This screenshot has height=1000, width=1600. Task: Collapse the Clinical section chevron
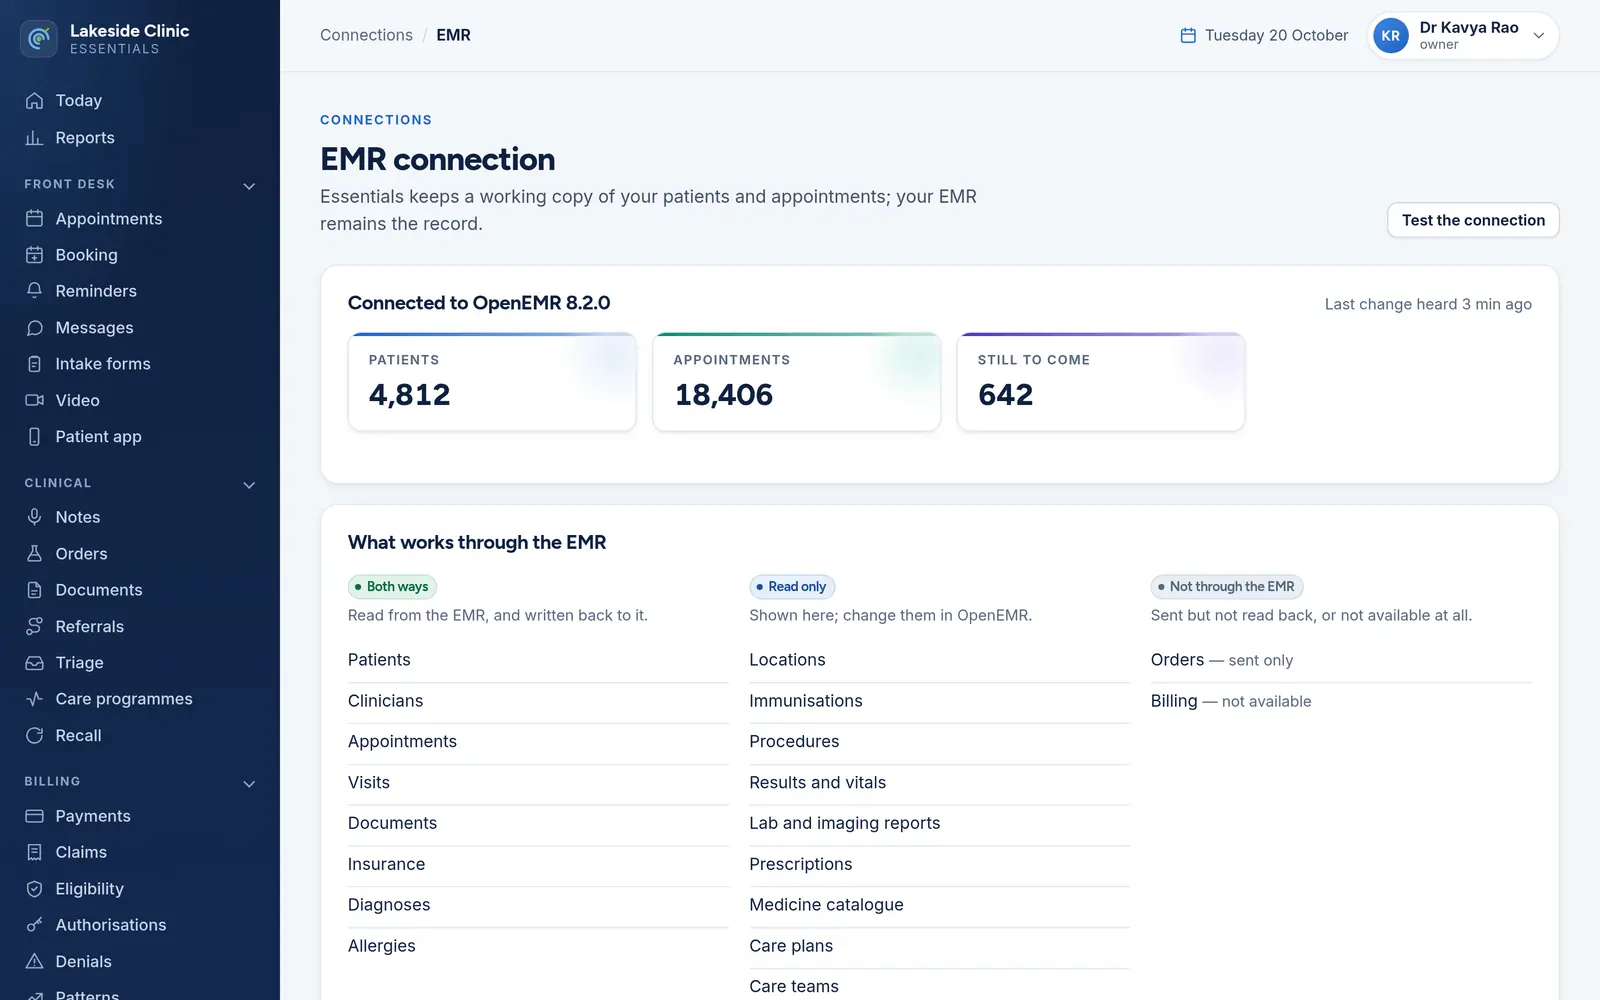coord(249,485)
